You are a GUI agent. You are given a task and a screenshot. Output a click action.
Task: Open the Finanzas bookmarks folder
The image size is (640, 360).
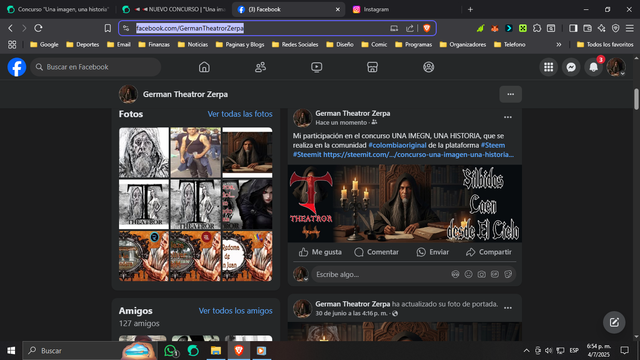(x=154, y=44)
